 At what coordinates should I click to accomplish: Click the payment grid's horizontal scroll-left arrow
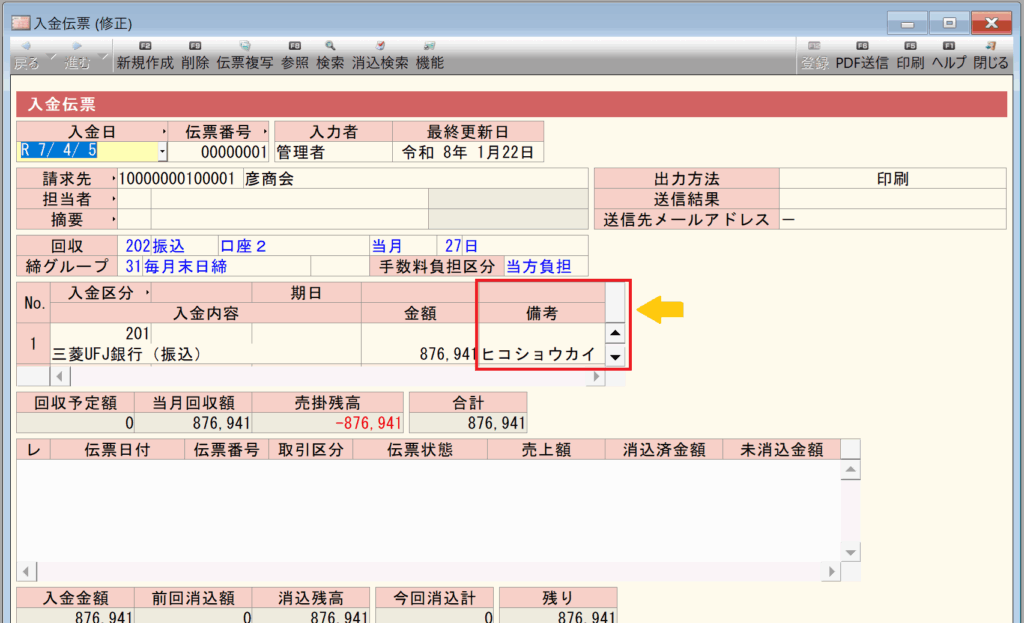pos(58,377)
